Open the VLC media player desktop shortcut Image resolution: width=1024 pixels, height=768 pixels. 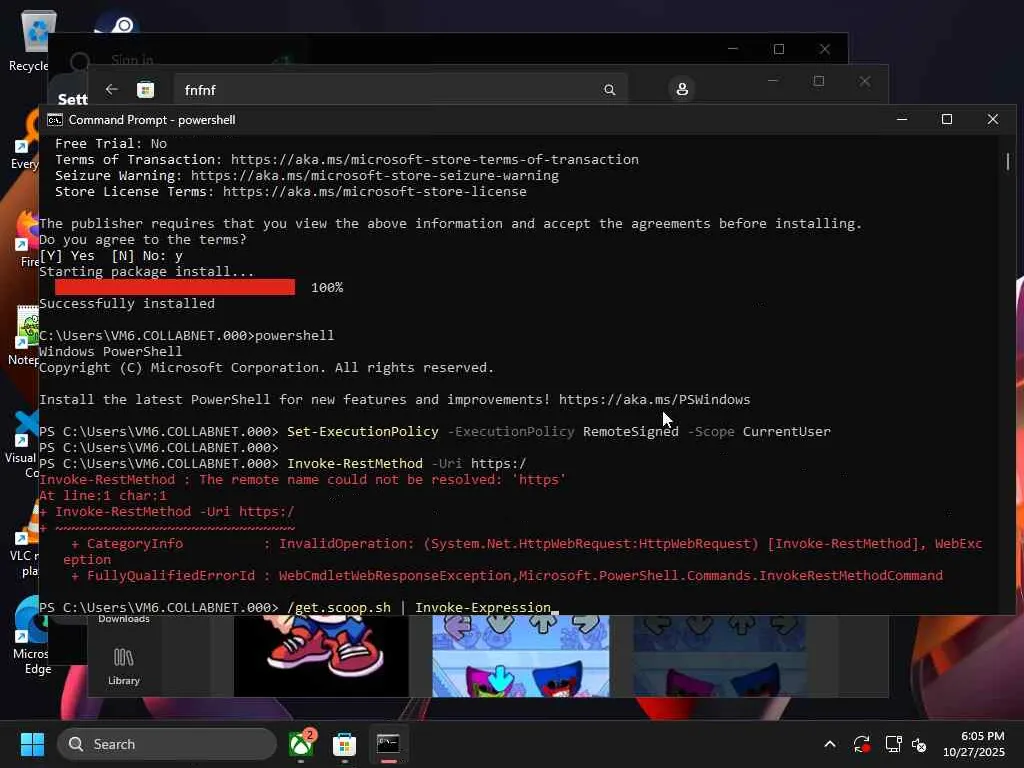(x=26, y=539)
